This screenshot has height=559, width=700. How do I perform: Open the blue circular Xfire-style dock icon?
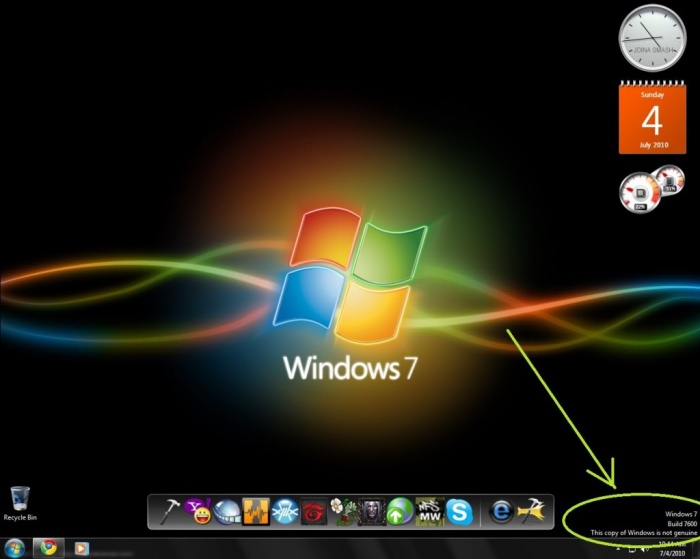(285, 512)
